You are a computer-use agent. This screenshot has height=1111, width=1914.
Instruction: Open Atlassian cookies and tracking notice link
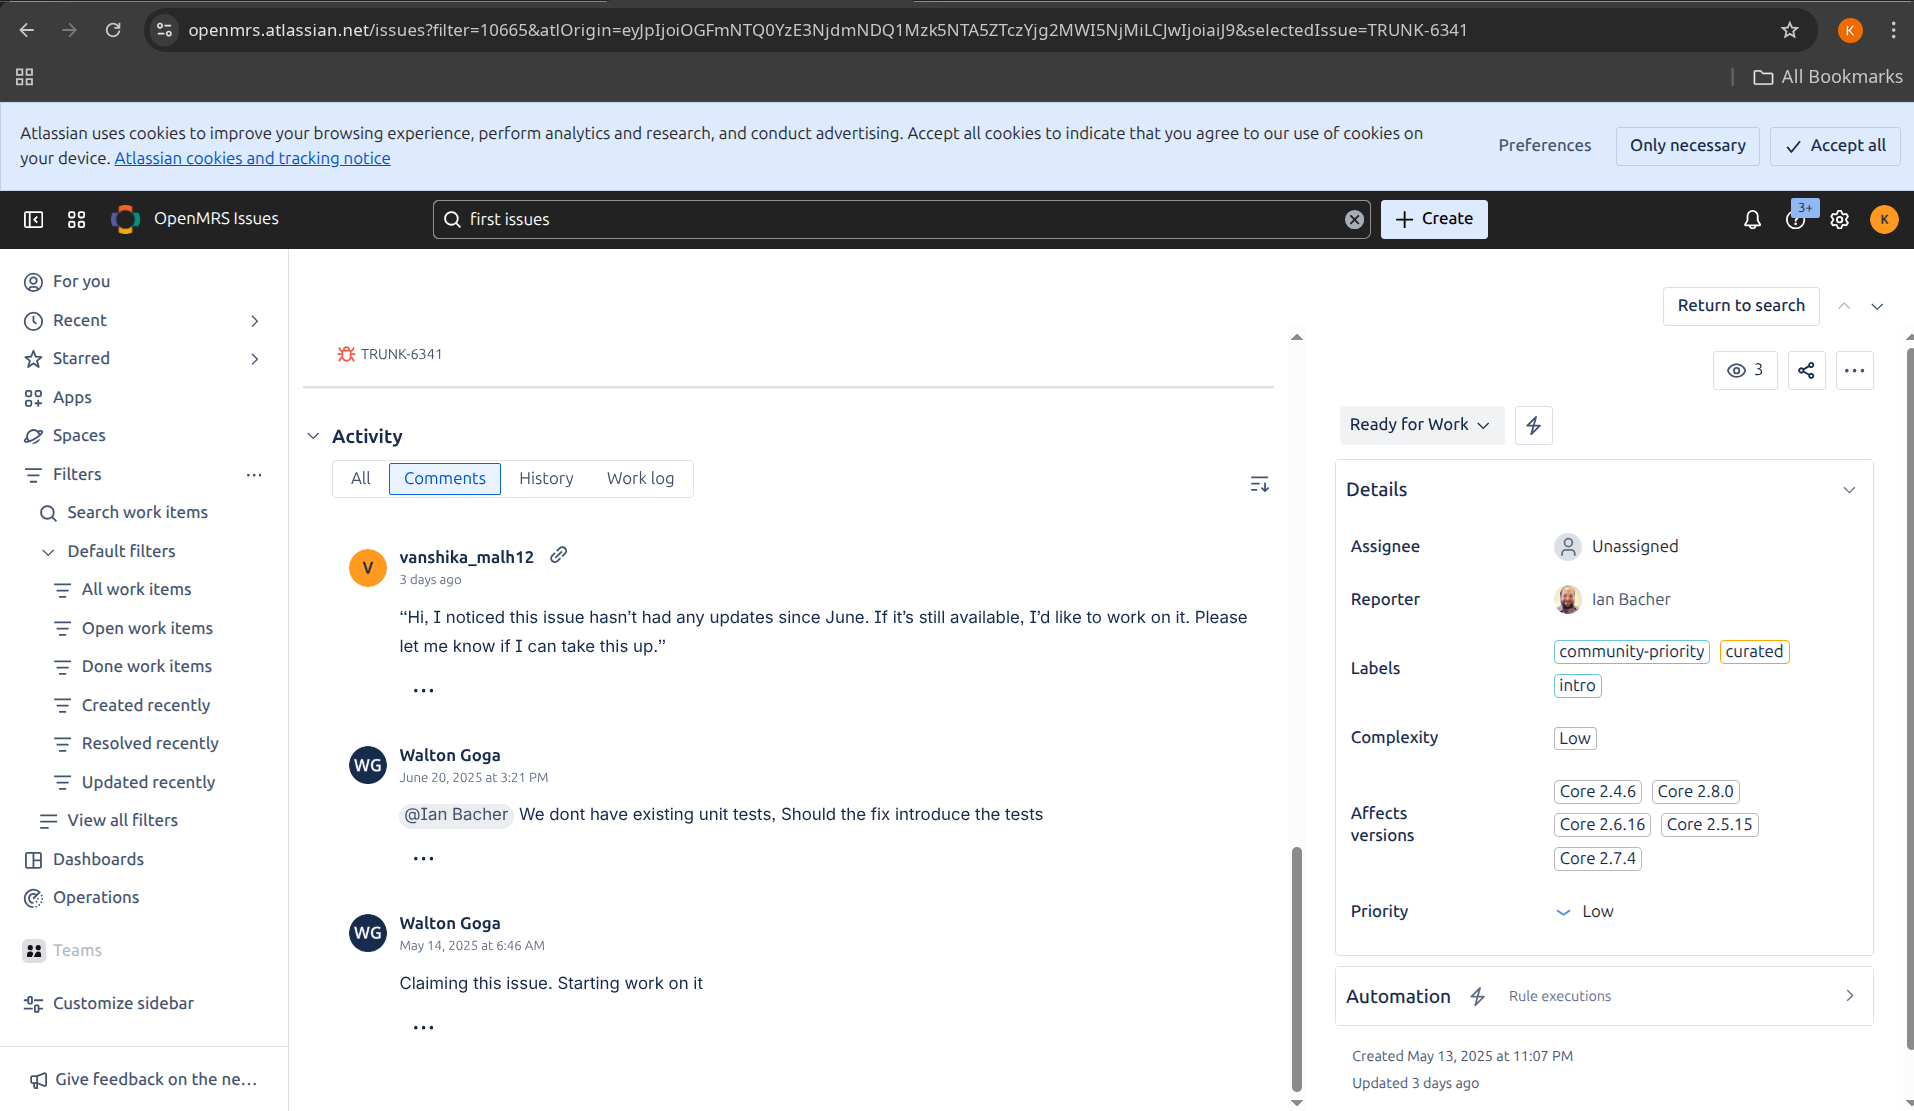pos(252,158)
